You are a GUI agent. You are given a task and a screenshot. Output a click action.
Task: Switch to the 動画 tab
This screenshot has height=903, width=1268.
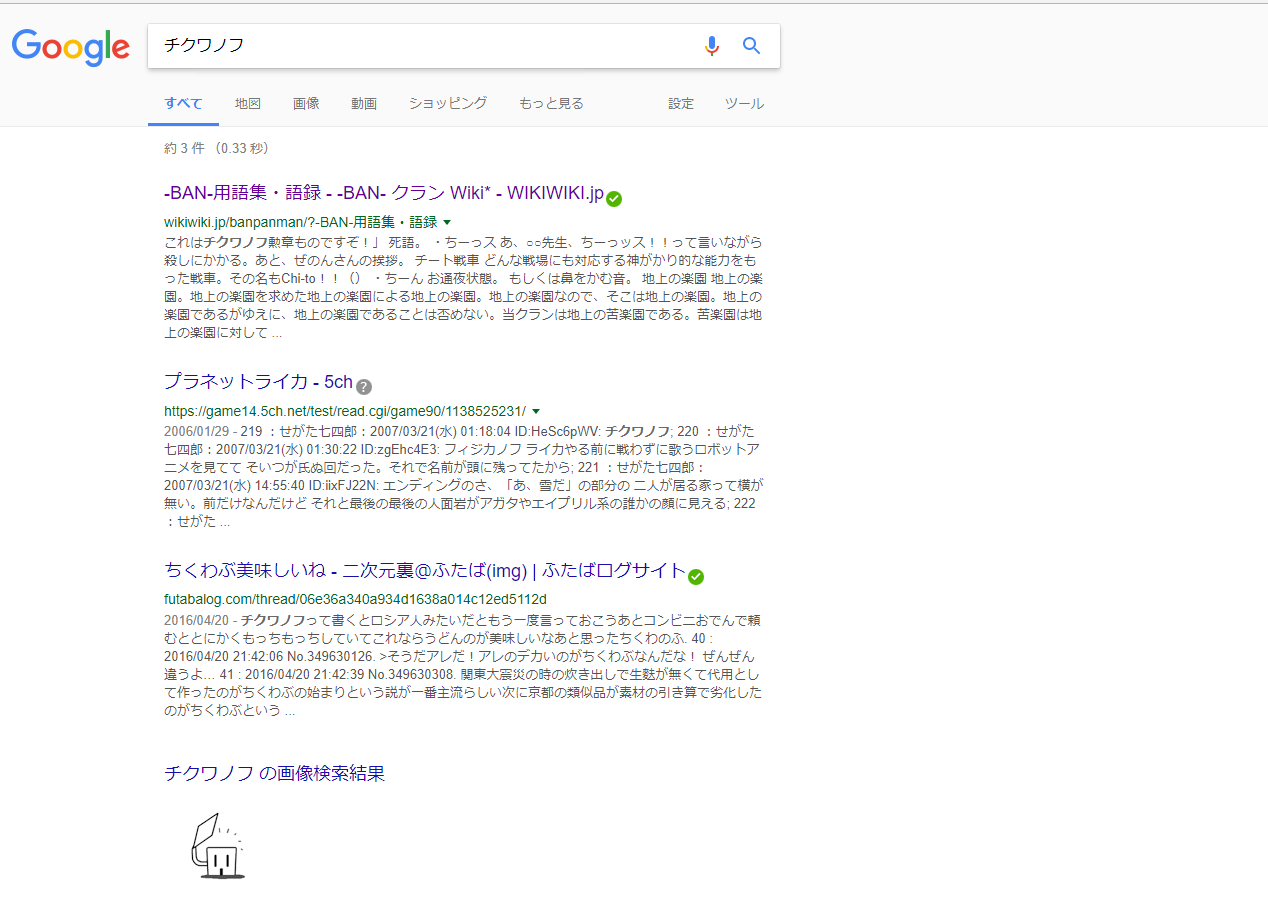[x=364, y=103]
